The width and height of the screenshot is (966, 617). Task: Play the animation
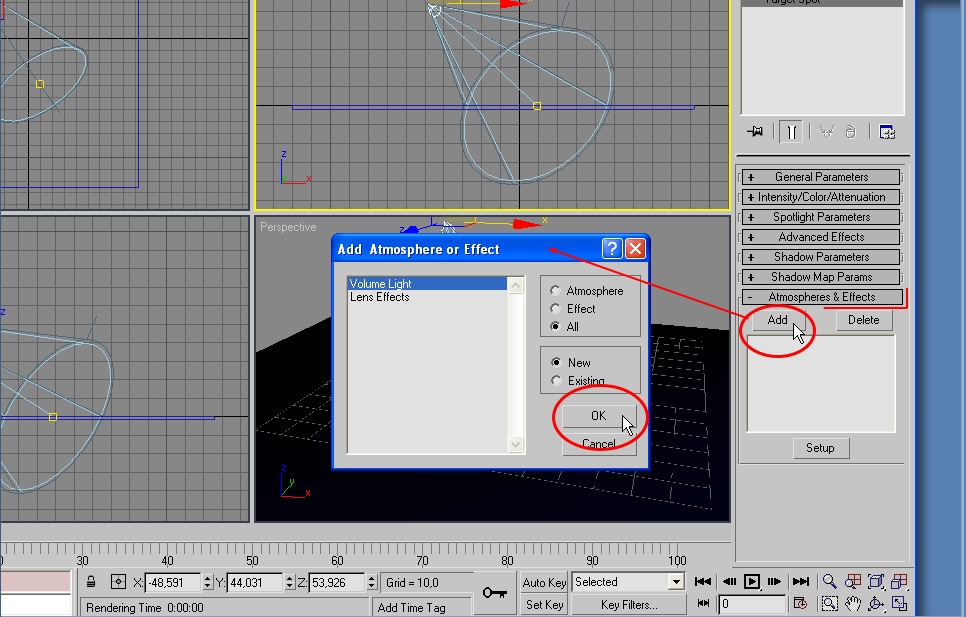tap(752, 581)
